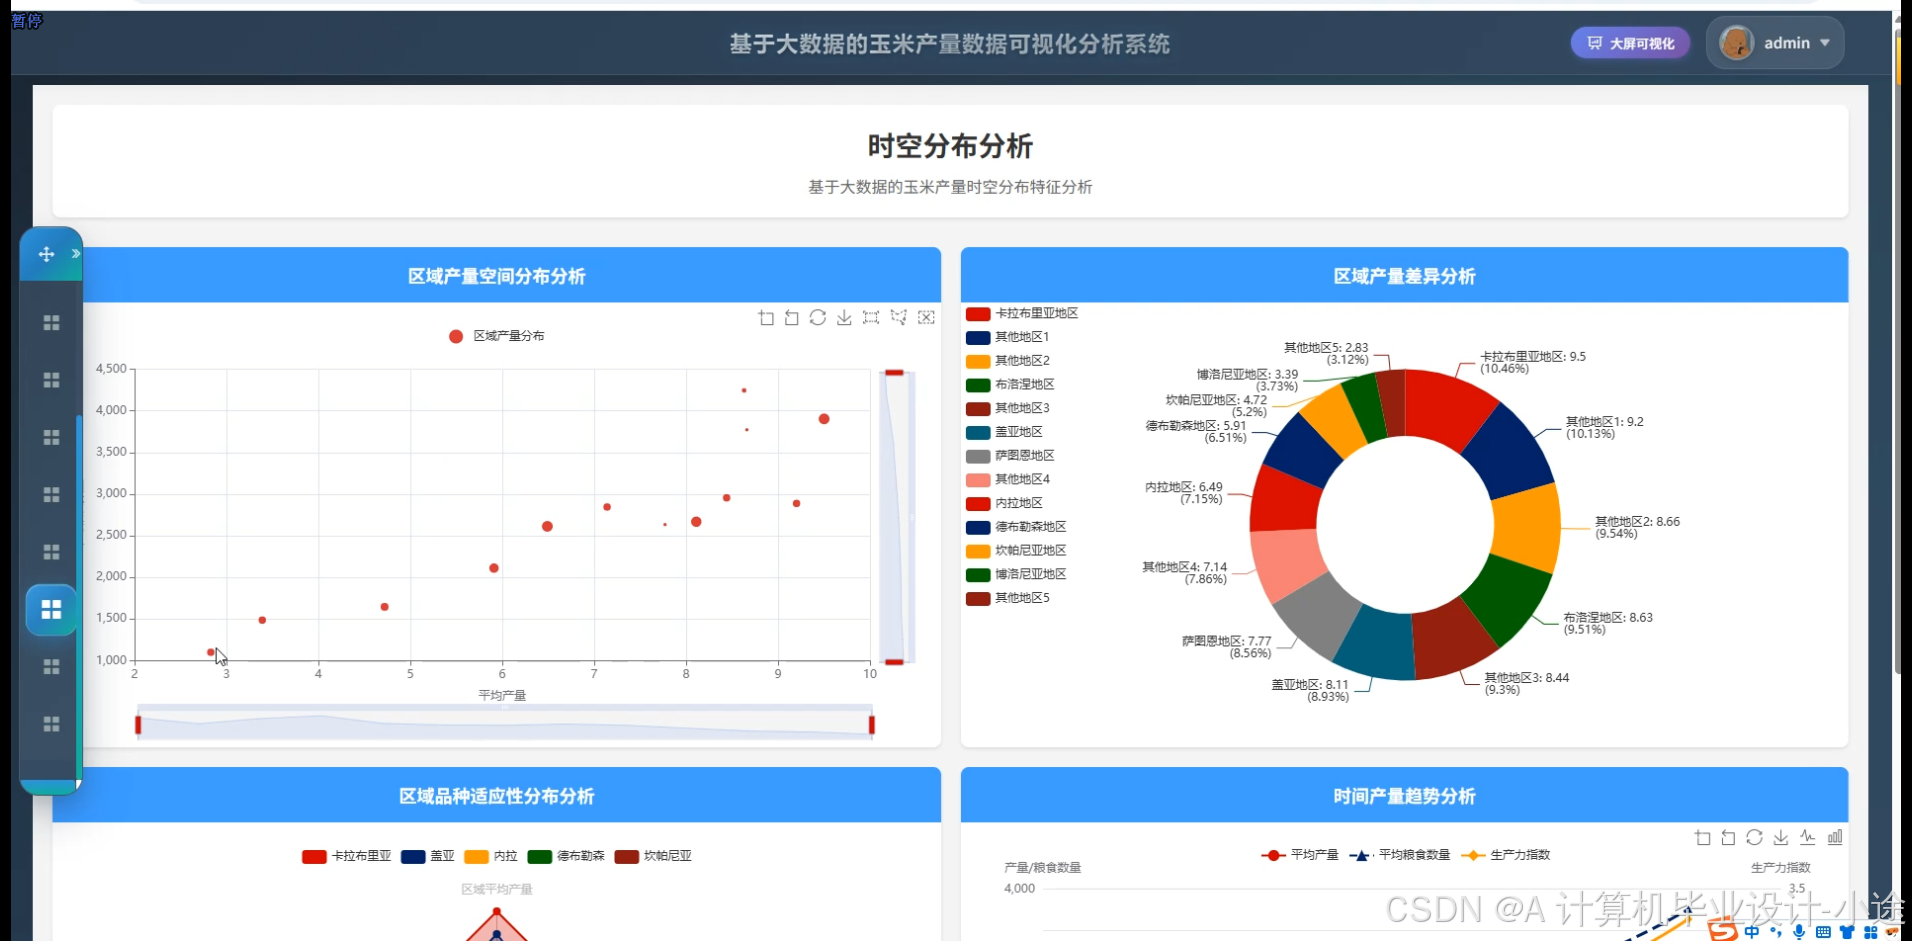Download scatter chart as image
The width and height of the screenshot is (1912, 941).
tap(844, 318)
